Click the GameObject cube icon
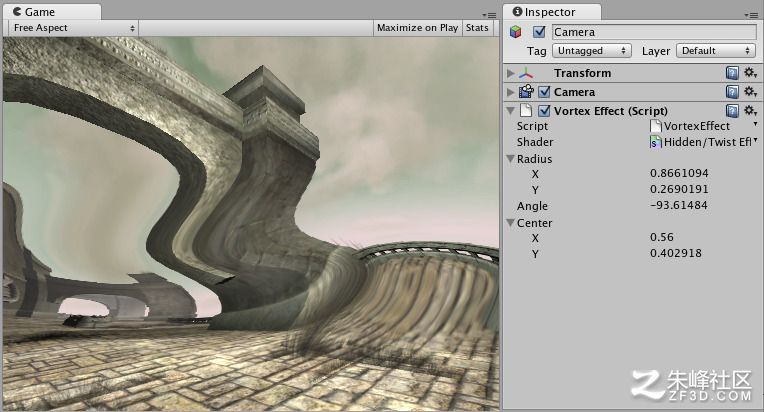 tap(516, 32)
